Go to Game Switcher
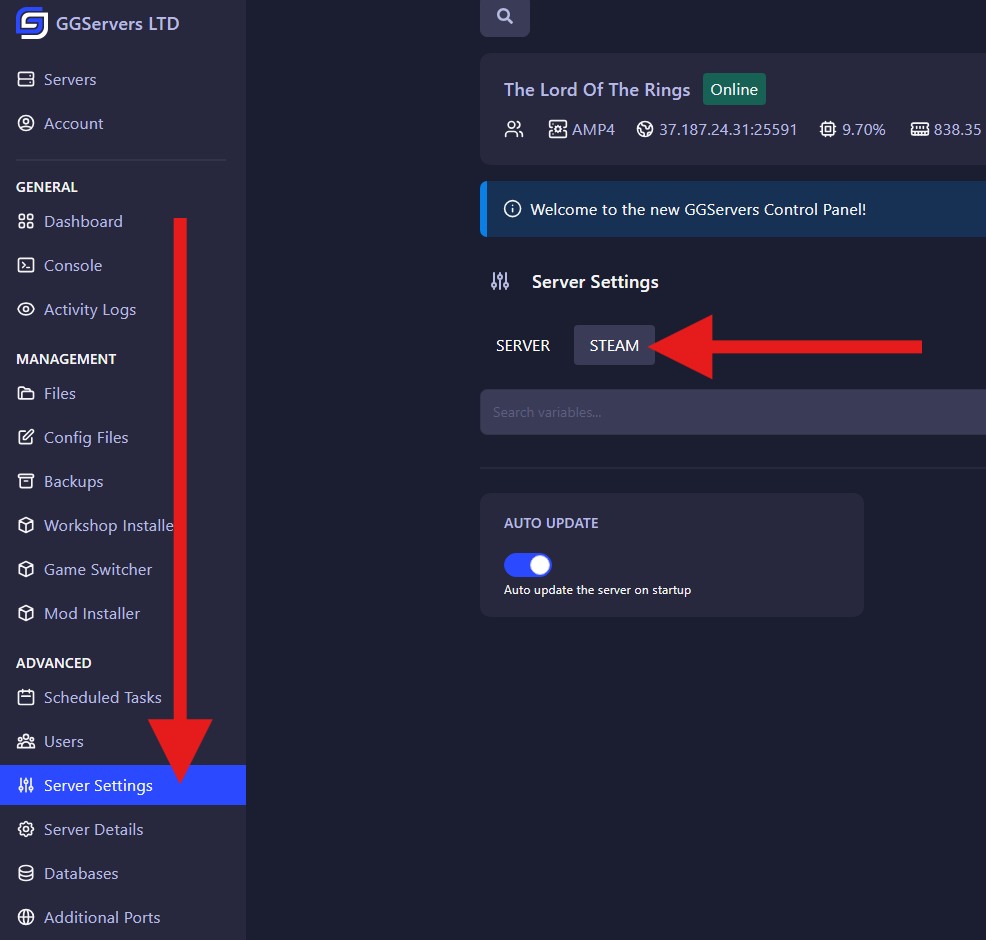The width and height of the screenshot is (986, 940). click(x=98, y=570)
